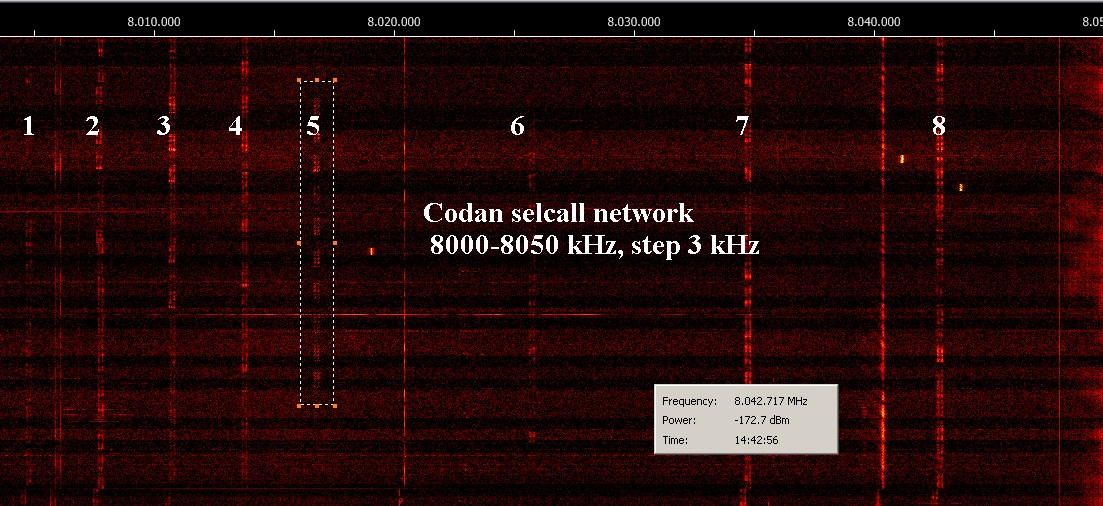Click the 14:42:56 time value

pos(755,441)
